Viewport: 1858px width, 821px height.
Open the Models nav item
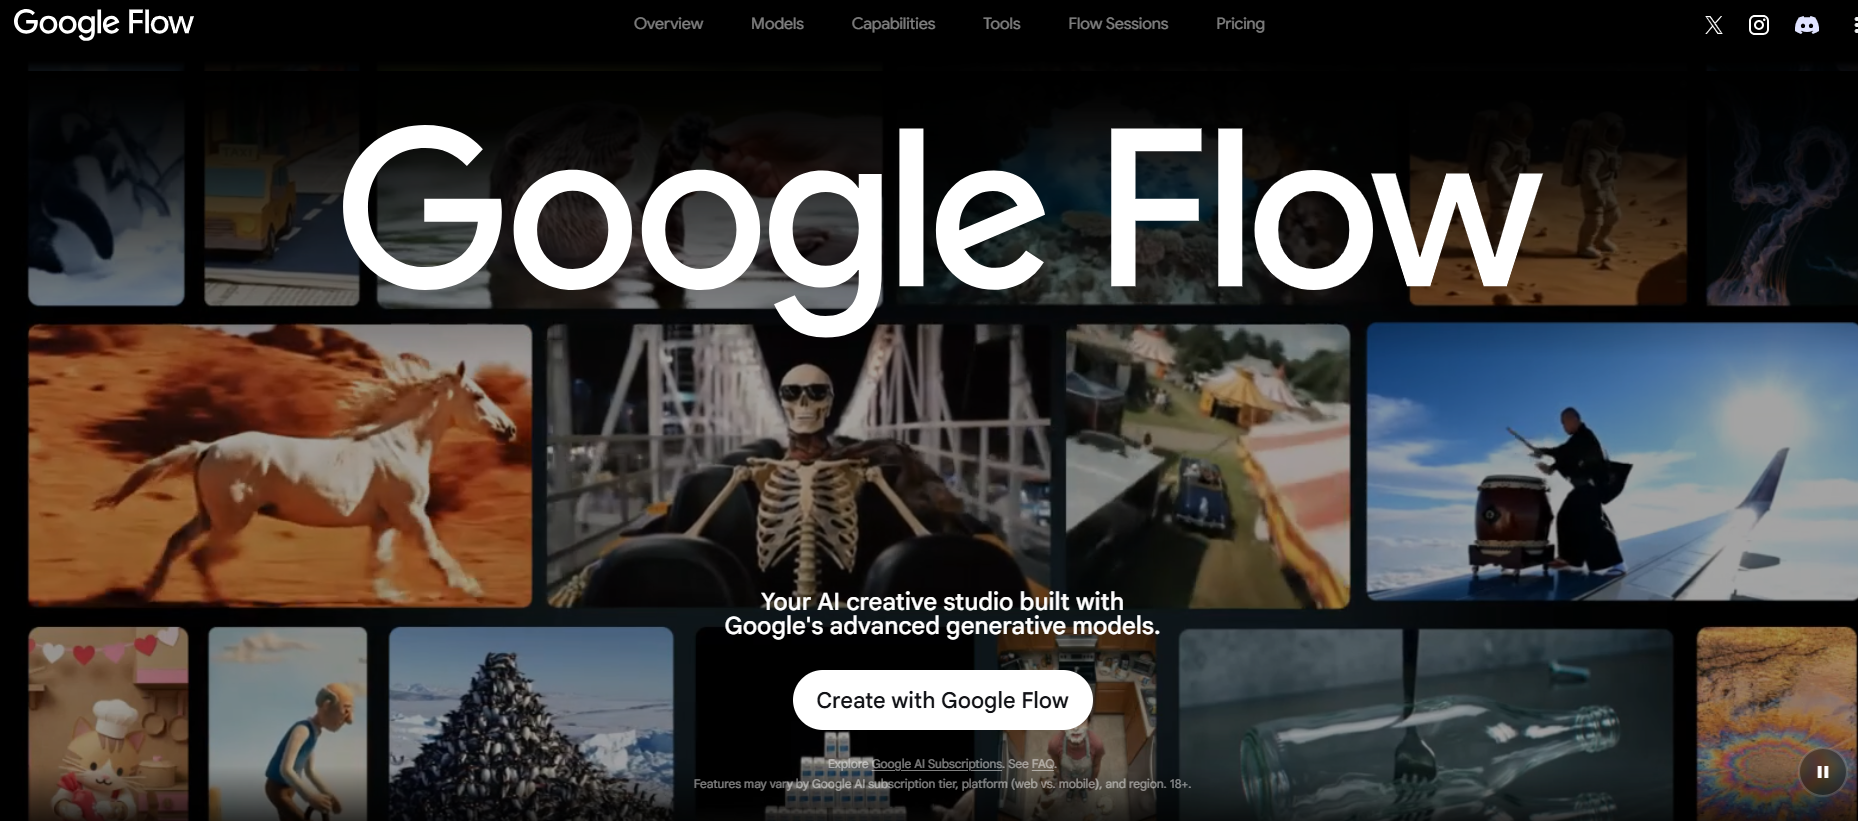[777, 23]
